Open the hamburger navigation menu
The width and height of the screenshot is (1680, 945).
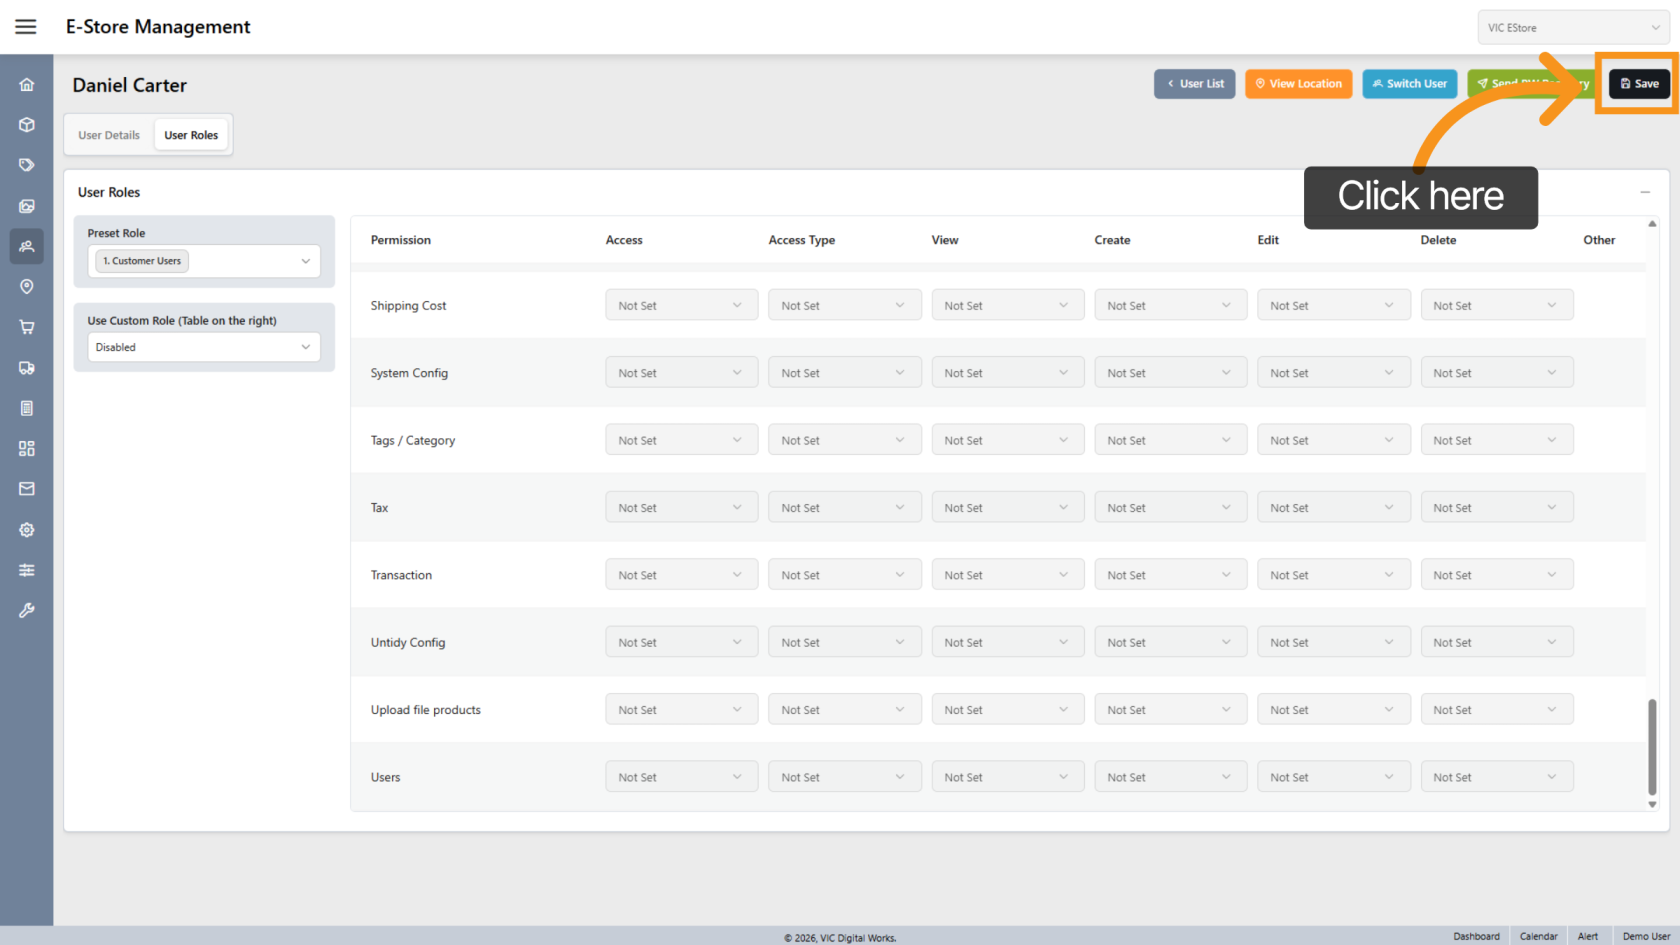[x=26, y=27]
